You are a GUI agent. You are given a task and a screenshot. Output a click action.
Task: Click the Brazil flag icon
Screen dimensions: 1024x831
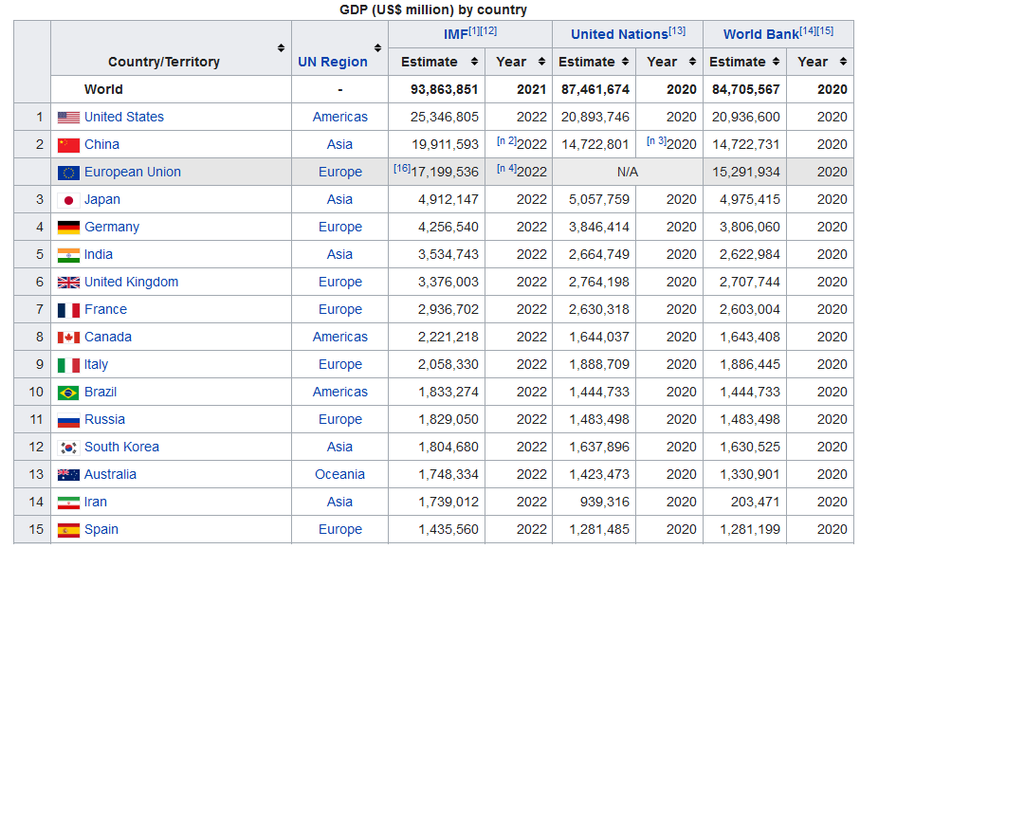(x=69, y=392)
